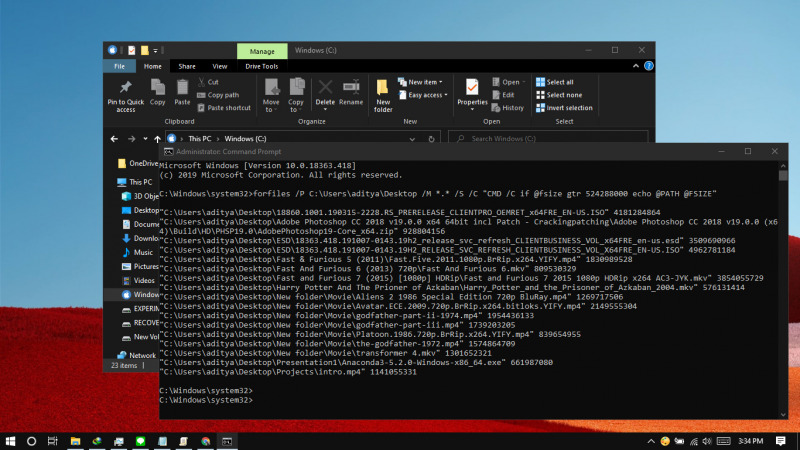Click the Command Prompt scrollbar thumb
The image size is (800, 450).
point(783,174)
